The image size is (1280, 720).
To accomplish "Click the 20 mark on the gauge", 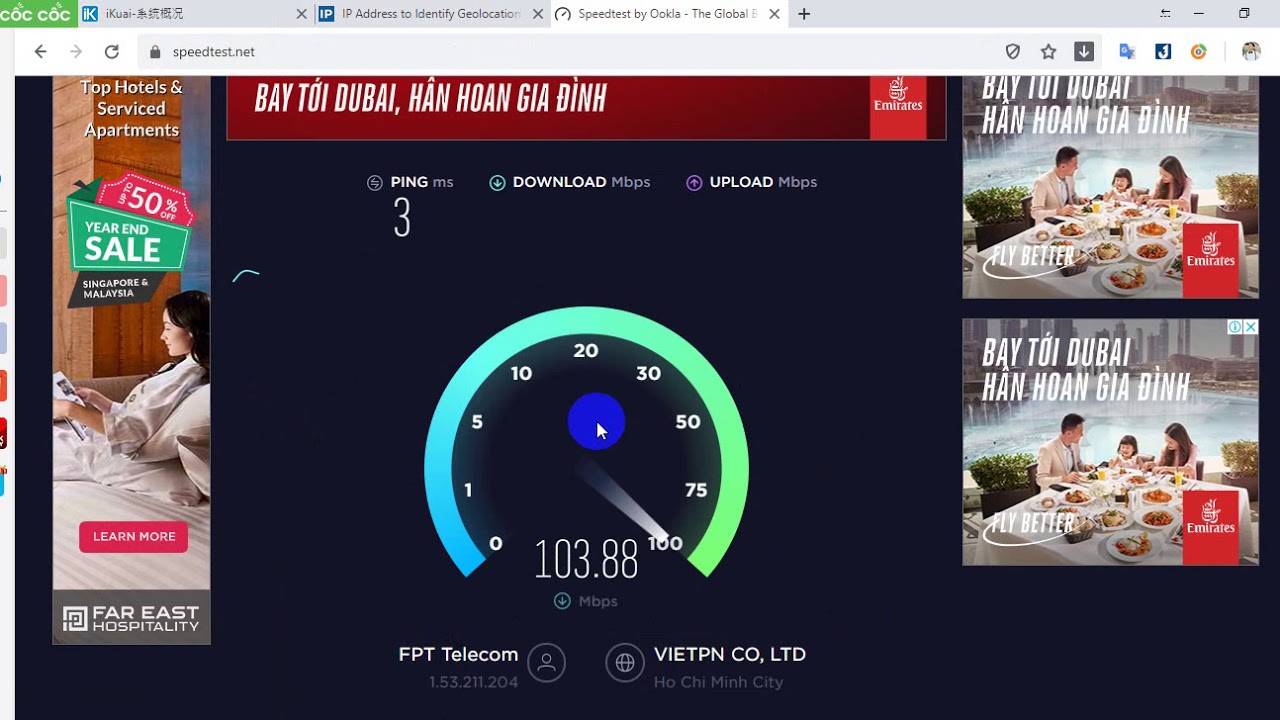I will 586,351.
